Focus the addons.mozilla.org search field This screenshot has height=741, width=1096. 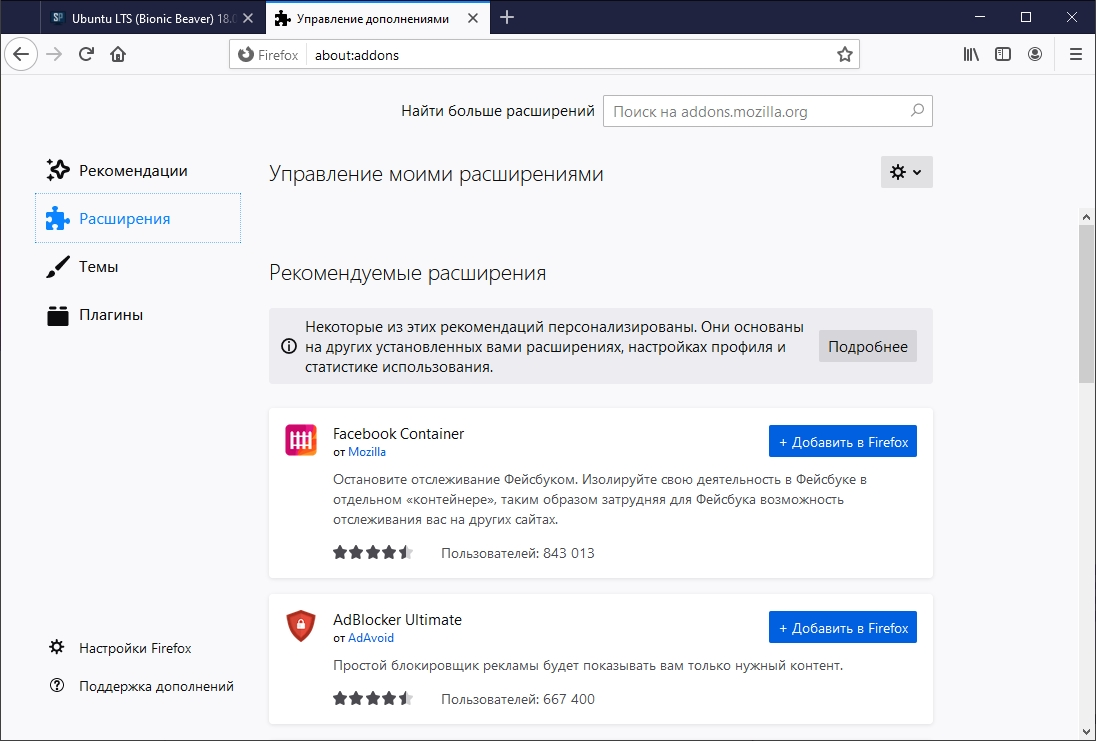767,111
